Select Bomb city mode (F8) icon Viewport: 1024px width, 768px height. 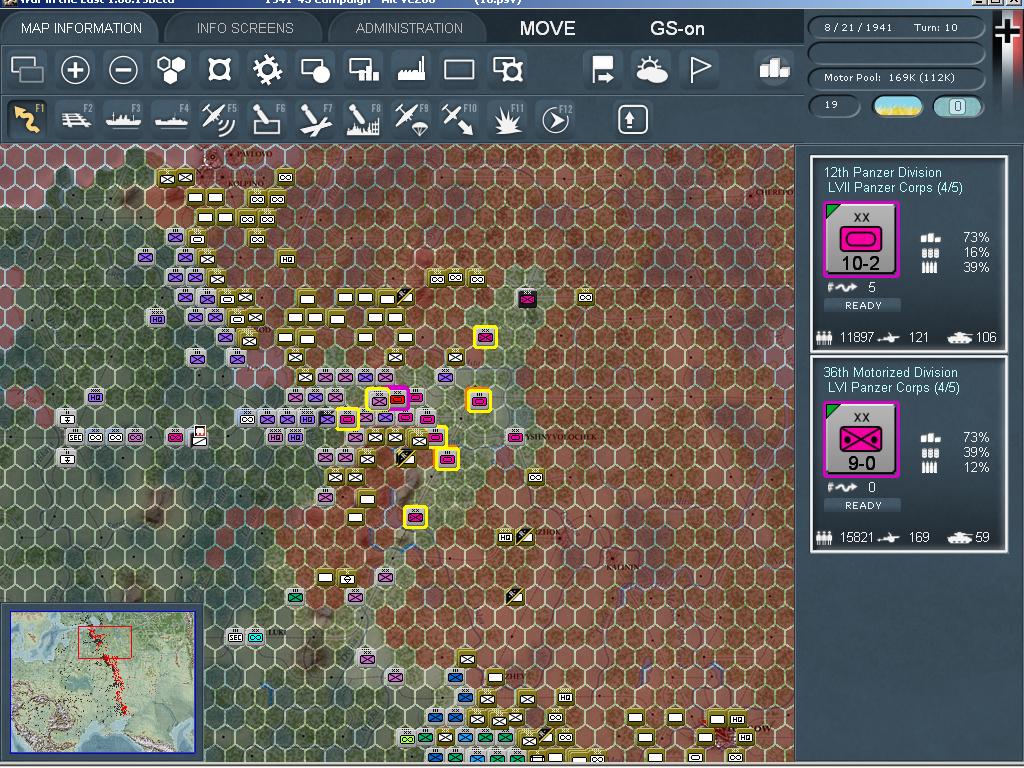[x=363, y=120]
